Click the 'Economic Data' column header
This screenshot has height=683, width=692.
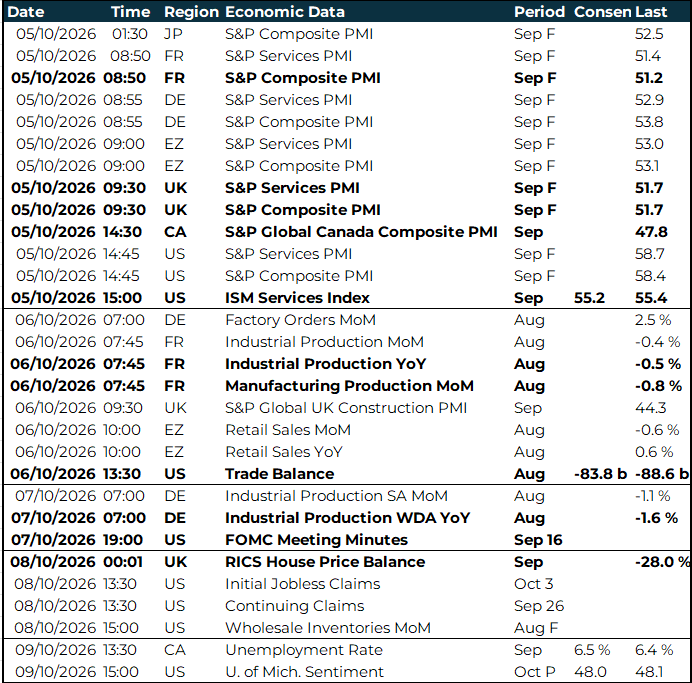285,12
